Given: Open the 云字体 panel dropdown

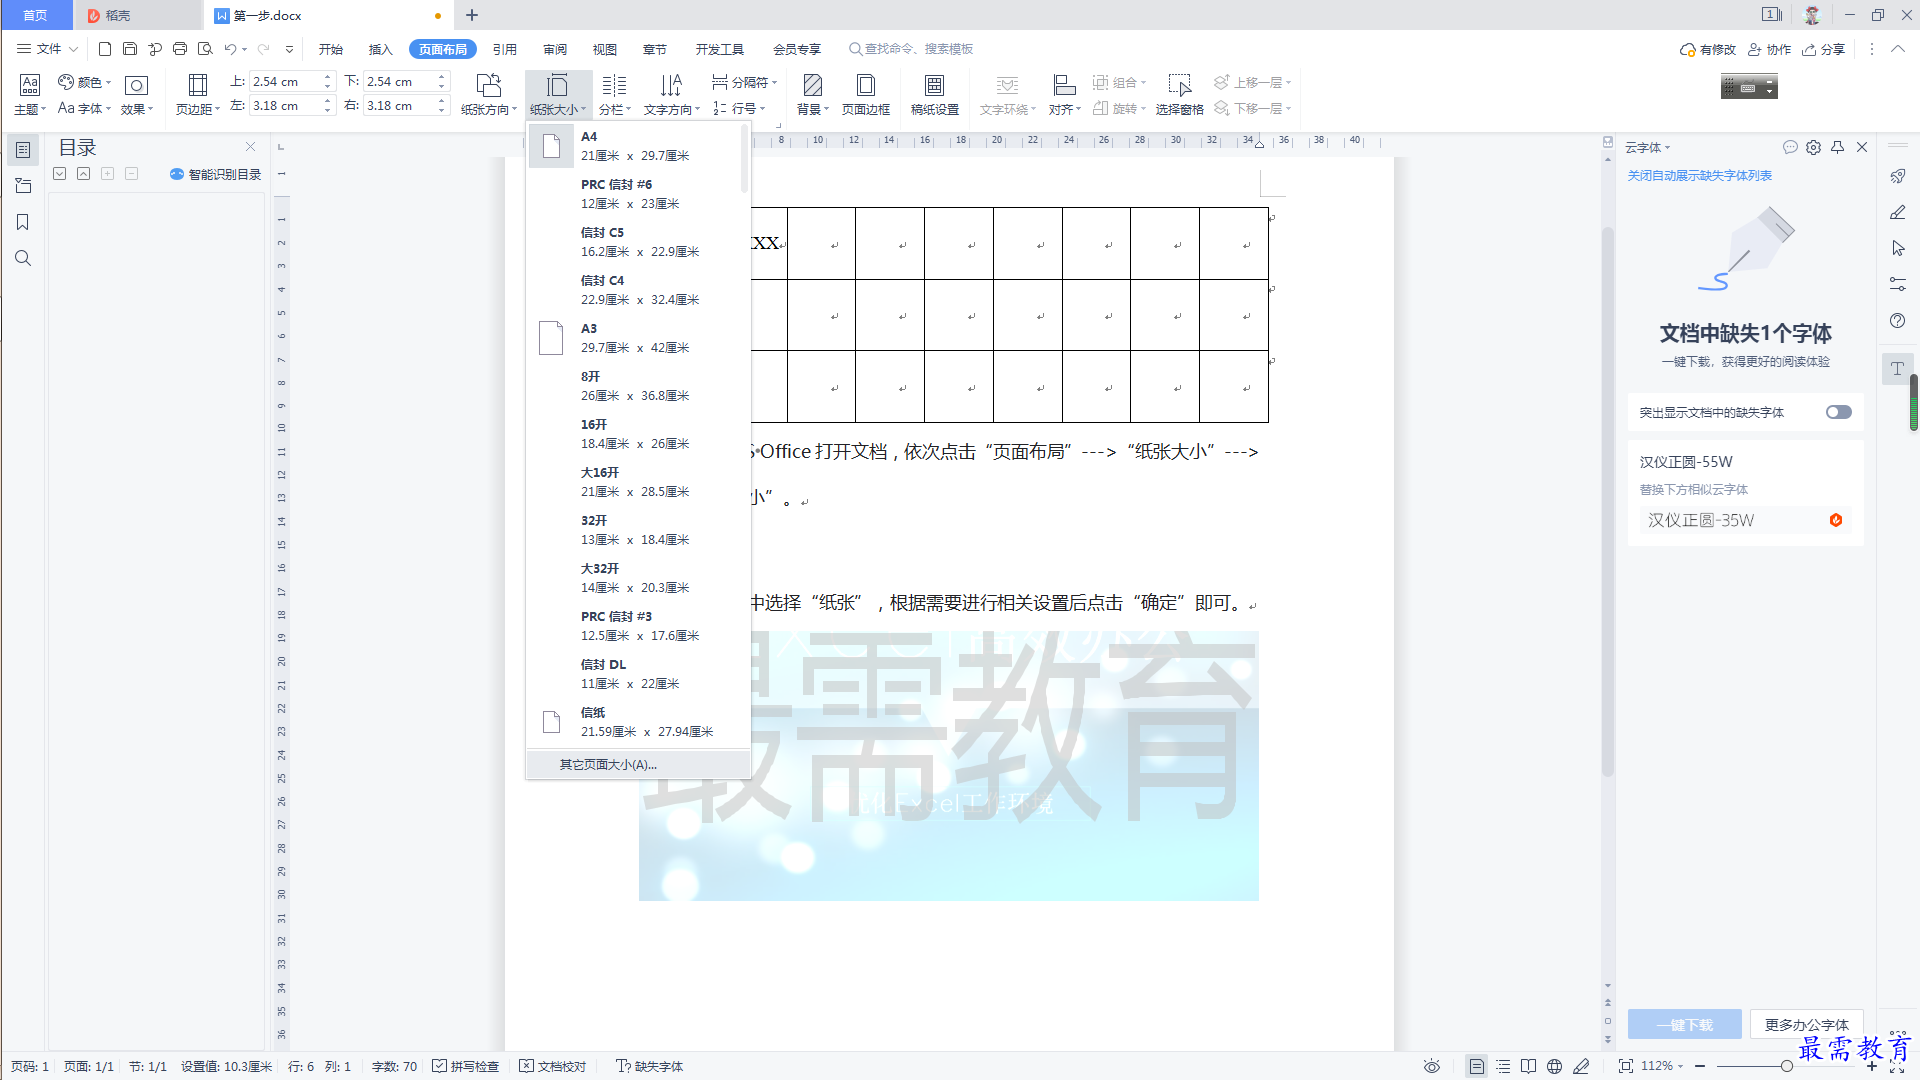Looking at the screenshot, I should point(1648,147).
